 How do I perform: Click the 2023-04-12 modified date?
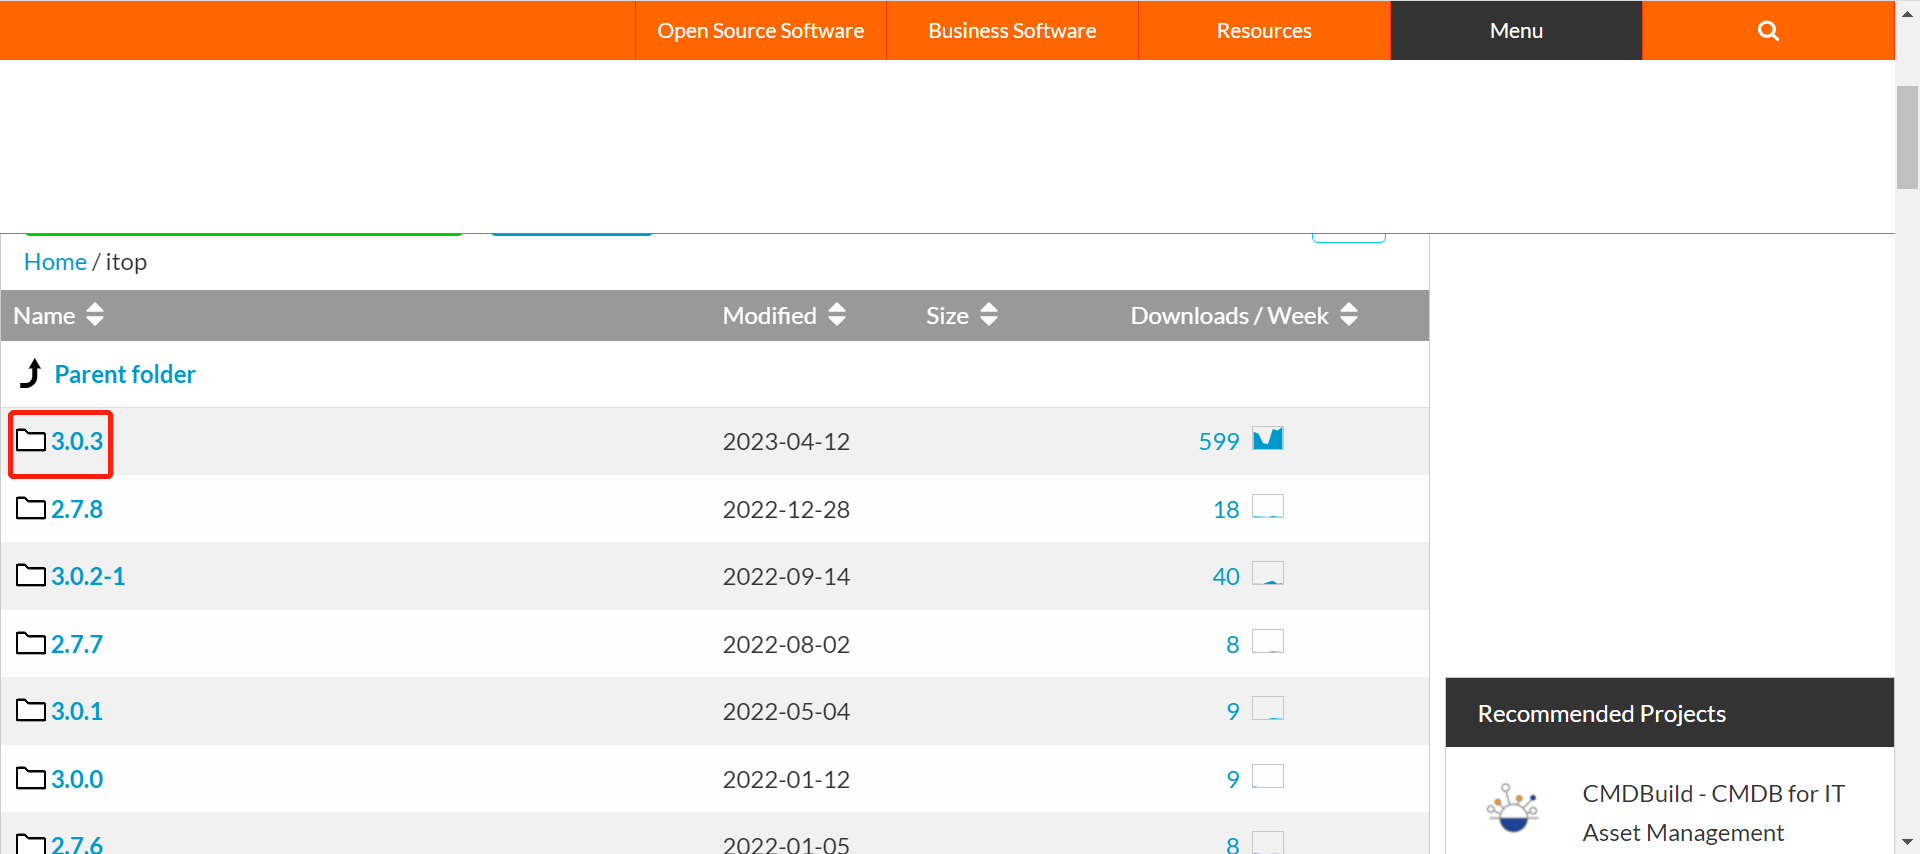click(786, 441)
